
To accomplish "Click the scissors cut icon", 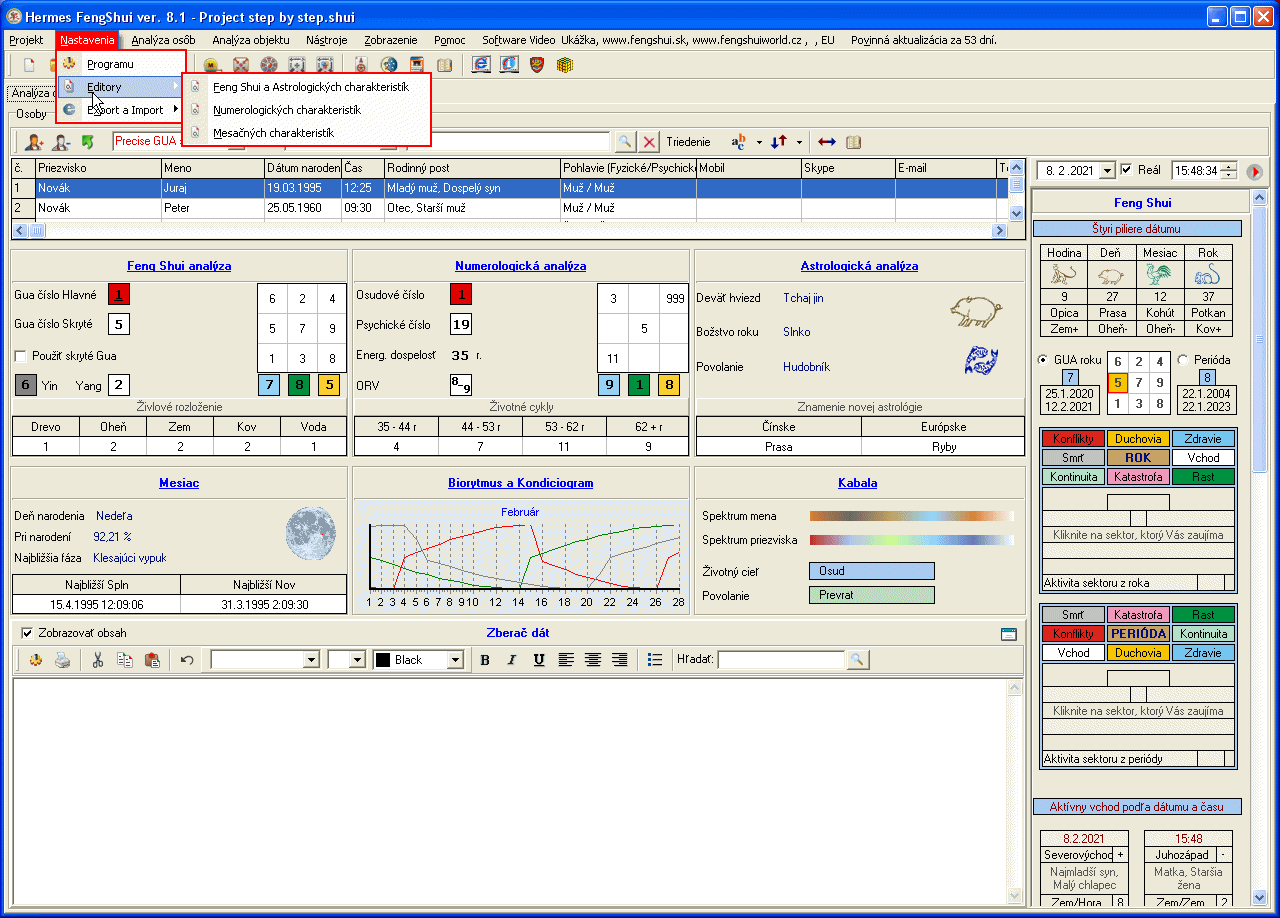I will pyautogui.click(x=98, y=660).
